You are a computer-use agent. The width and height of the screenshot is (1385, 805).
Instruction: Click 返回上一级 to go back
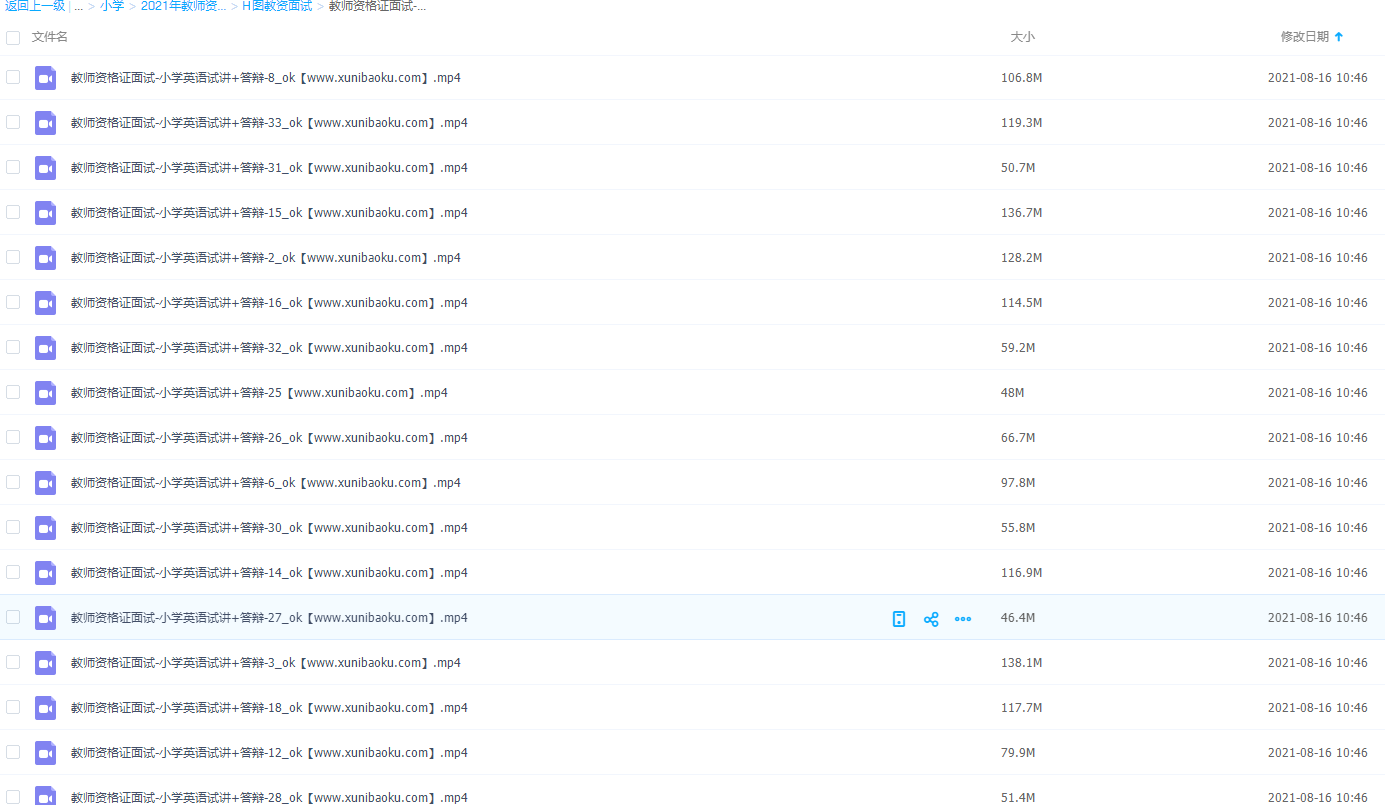click(35, 6)
